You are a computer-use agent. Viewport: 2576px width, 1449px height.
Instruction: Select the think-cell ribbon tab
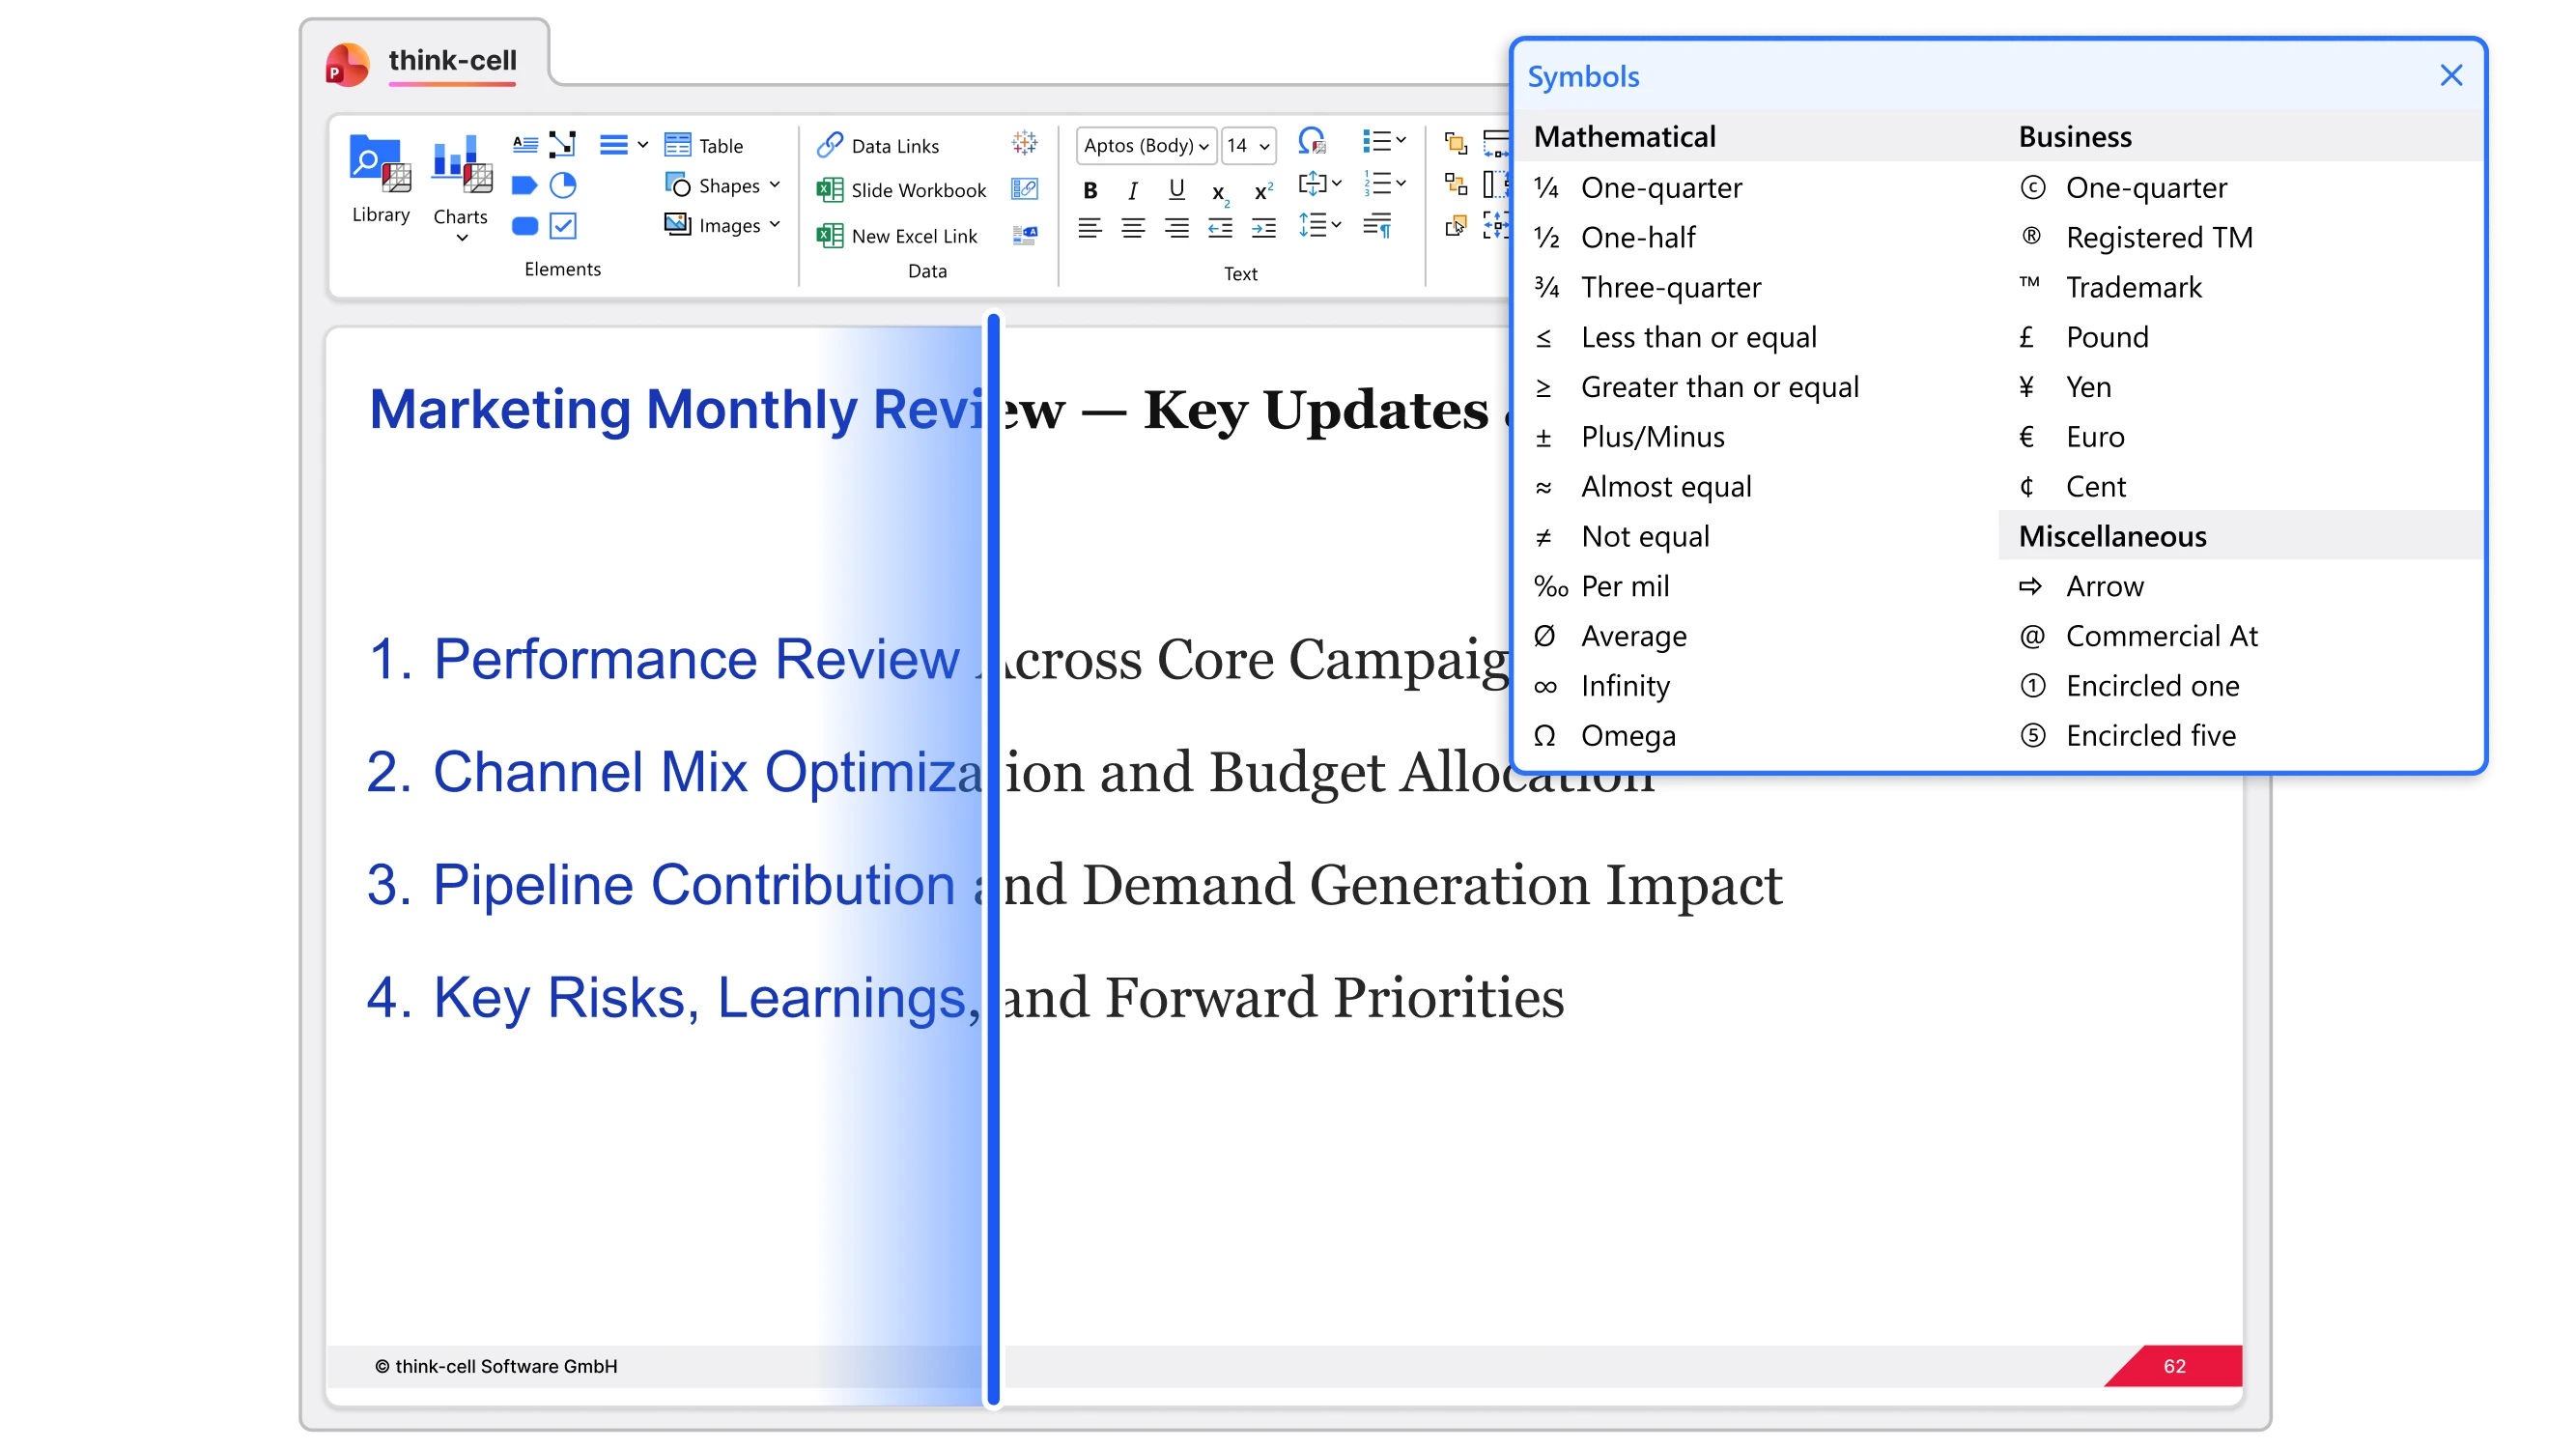point(451,62)
